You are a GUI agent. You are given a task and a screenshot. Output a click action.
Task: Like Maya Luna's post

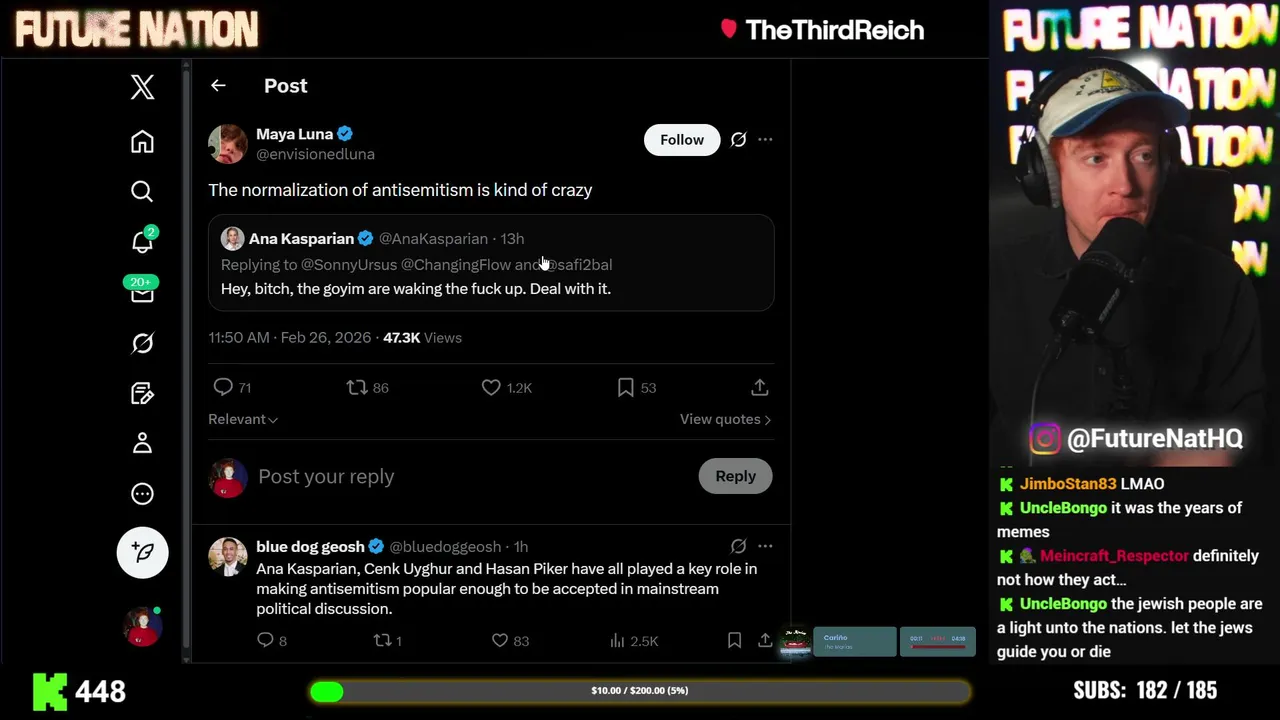[491, 387]
